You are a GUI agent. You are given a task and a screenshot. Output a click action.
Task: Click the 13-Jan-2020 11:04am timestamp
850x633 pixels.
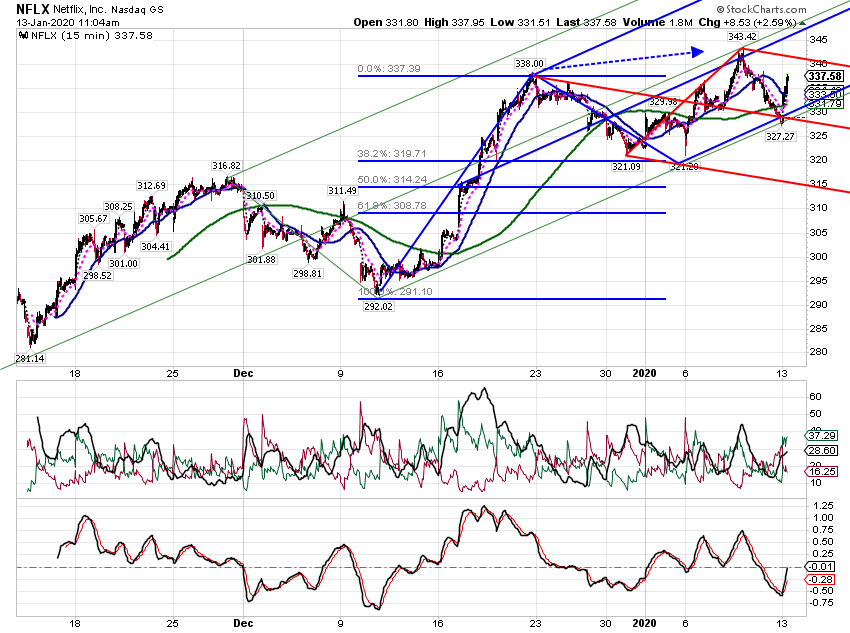(x=68, y=23)
